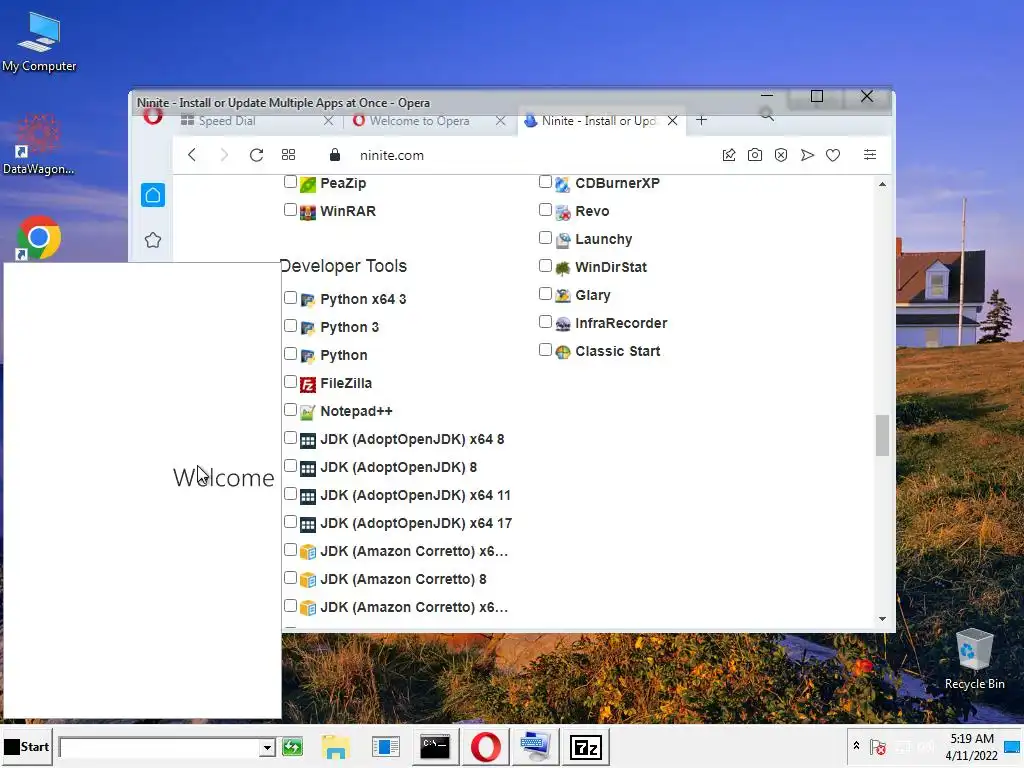Open the Start menu

27,746
